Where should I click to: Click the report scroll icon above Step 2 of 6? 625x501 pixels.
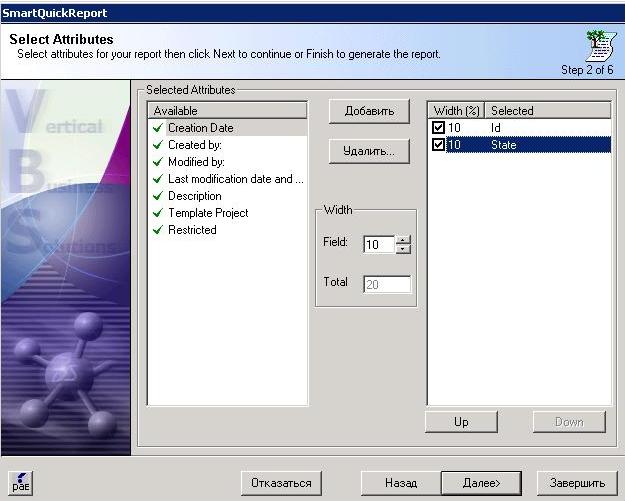tap(601, 45)
